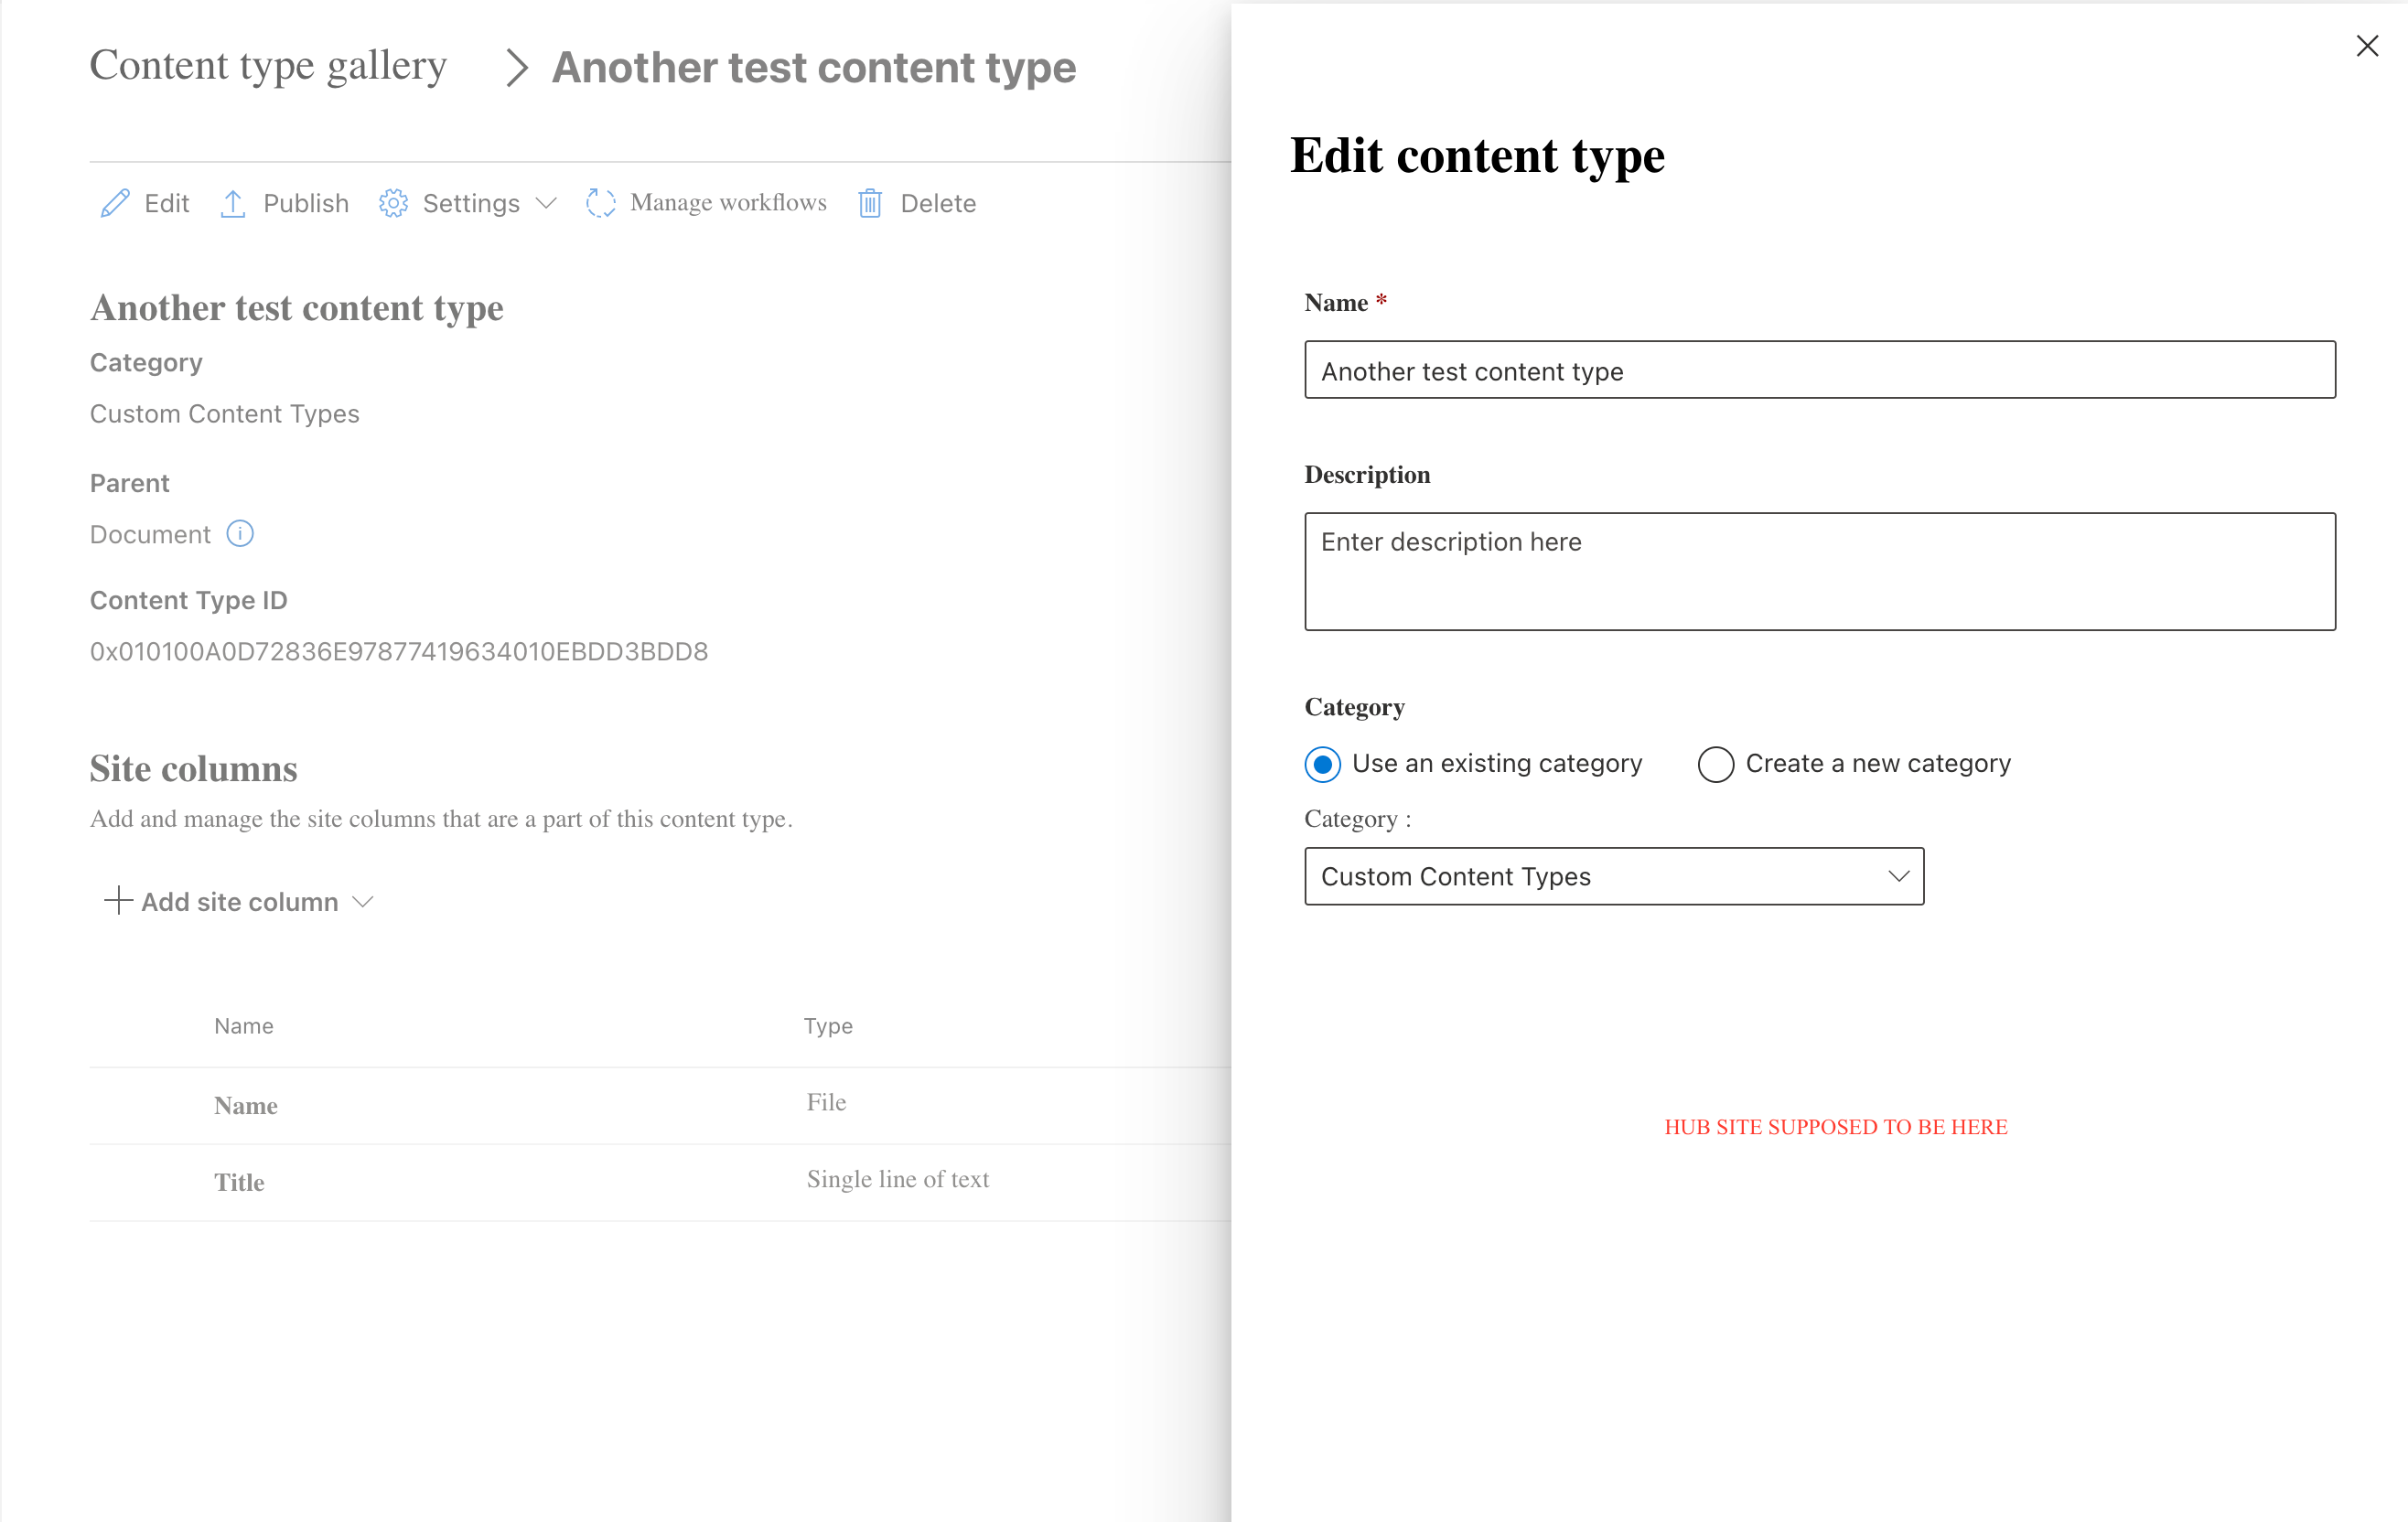
Task: Open the Settings gear icon
Action: click(394, 202)
